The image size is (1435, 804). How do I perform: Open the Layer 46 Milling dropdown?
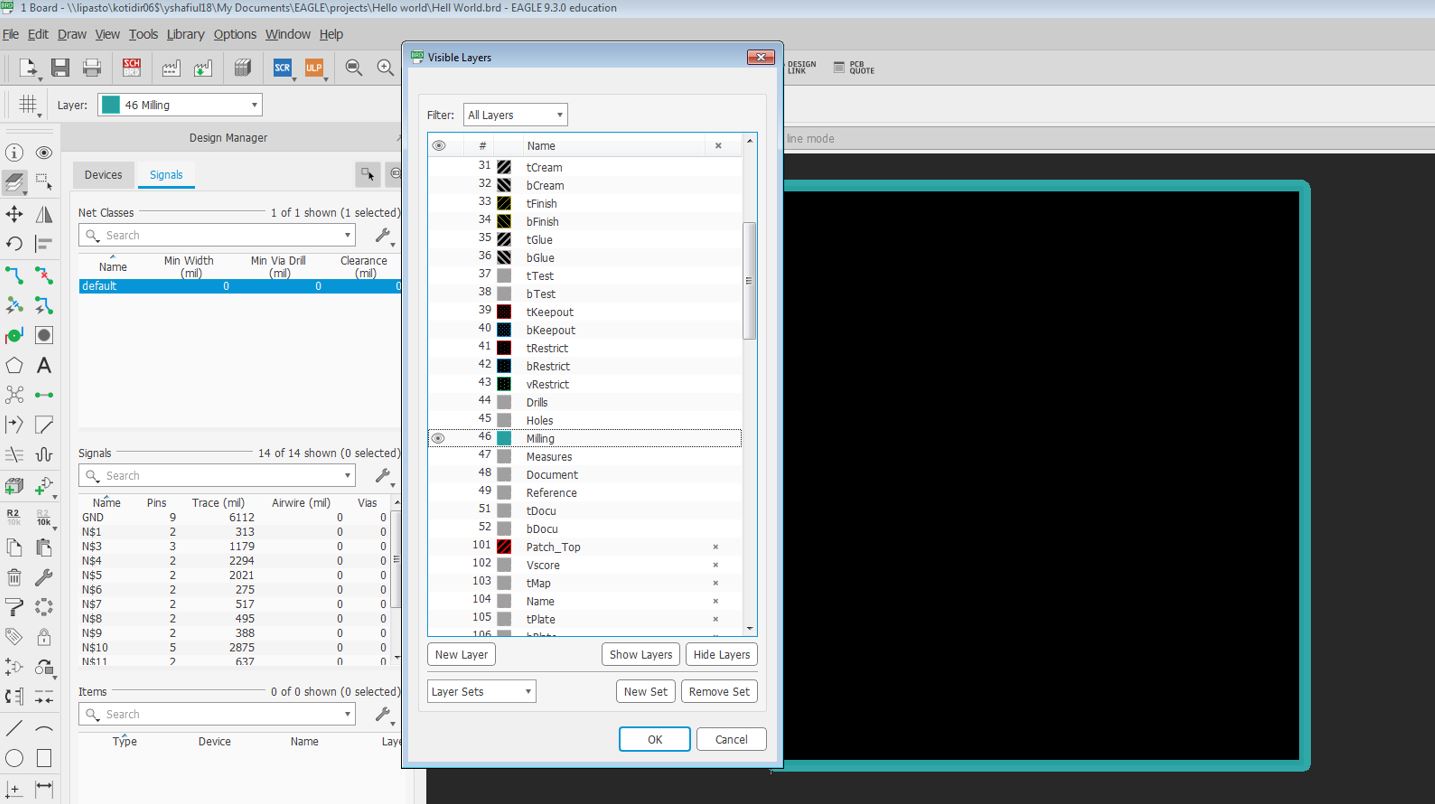point(180,105)
